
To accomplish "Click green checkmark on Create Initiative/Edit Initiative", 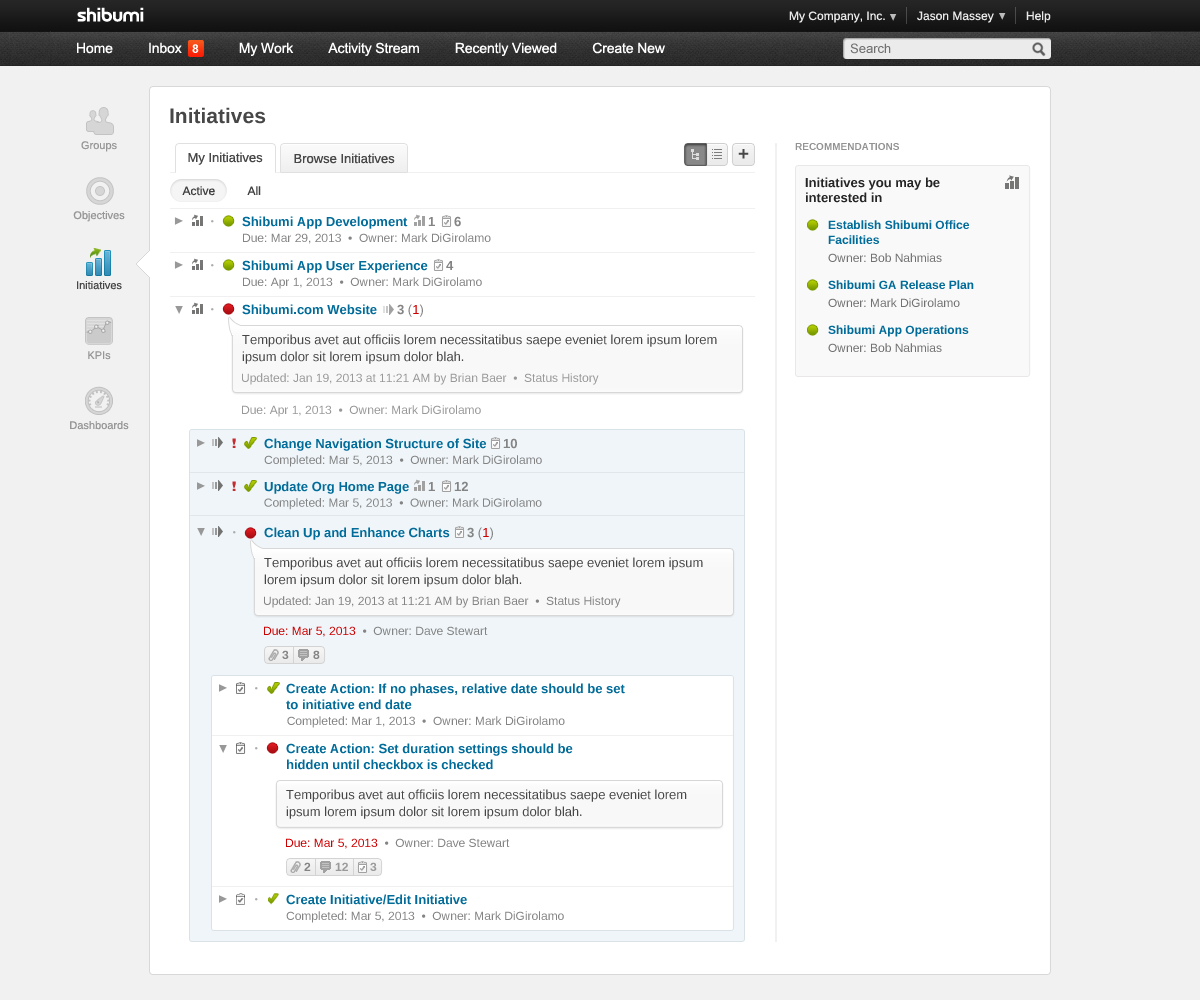I will [x=272, y=898].
